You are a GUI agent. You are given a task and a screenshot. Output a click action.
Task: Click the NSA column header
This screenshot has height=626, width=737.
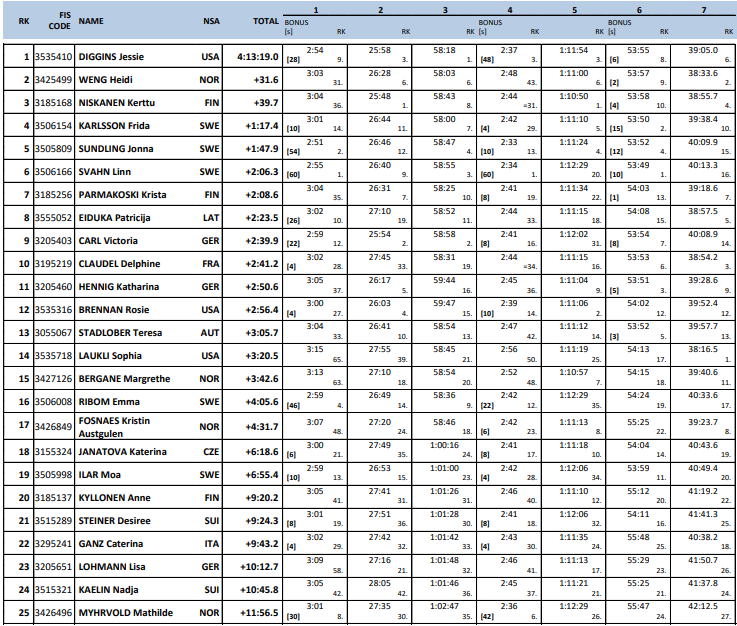coord(211,21)
